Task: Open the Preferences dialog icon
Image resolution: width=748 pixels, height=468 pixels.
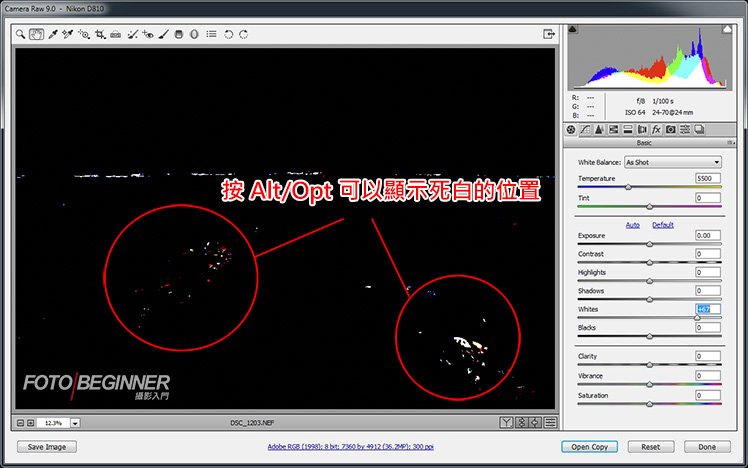Action: coord(211,33)
